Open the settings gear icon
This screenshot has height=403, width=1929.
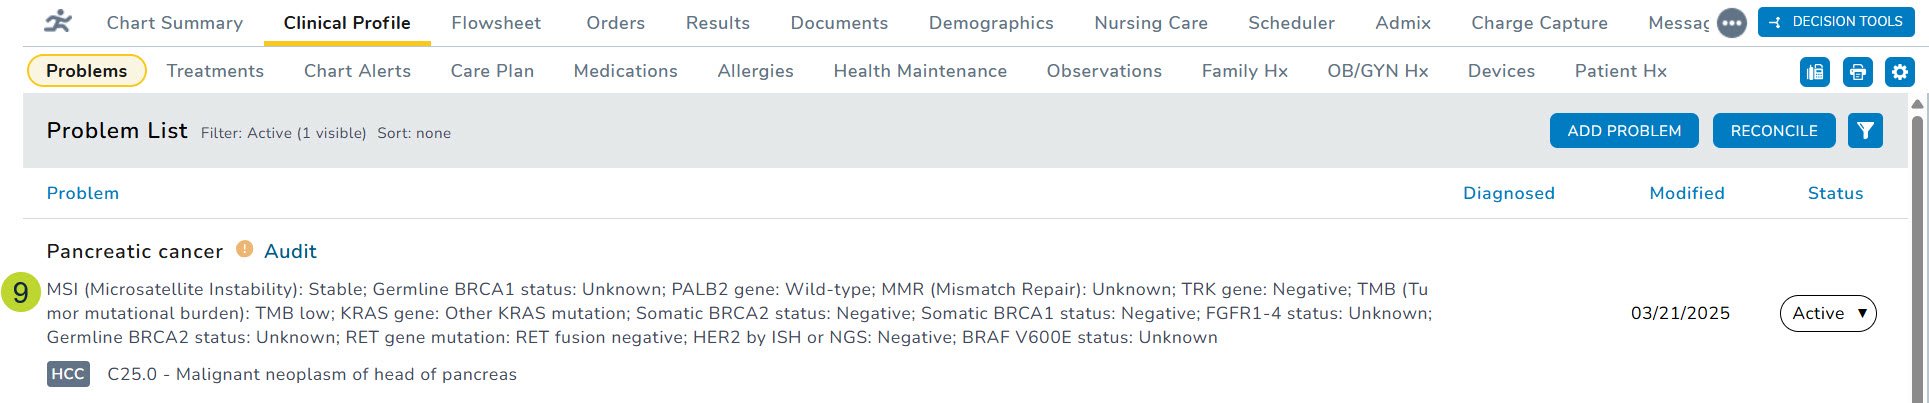pos(1899,72)
